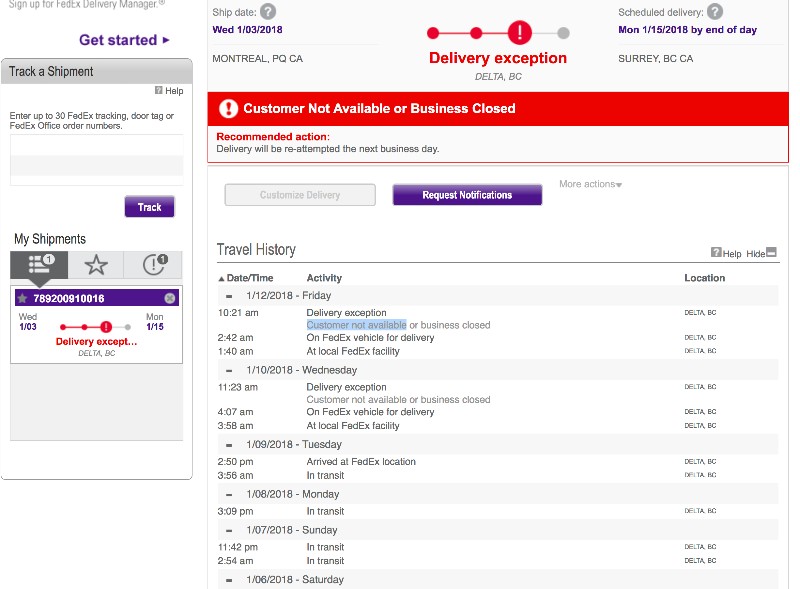Open the shipment list tab in My Shipments
The image size is (800, 589).
(x=39, y=265)
